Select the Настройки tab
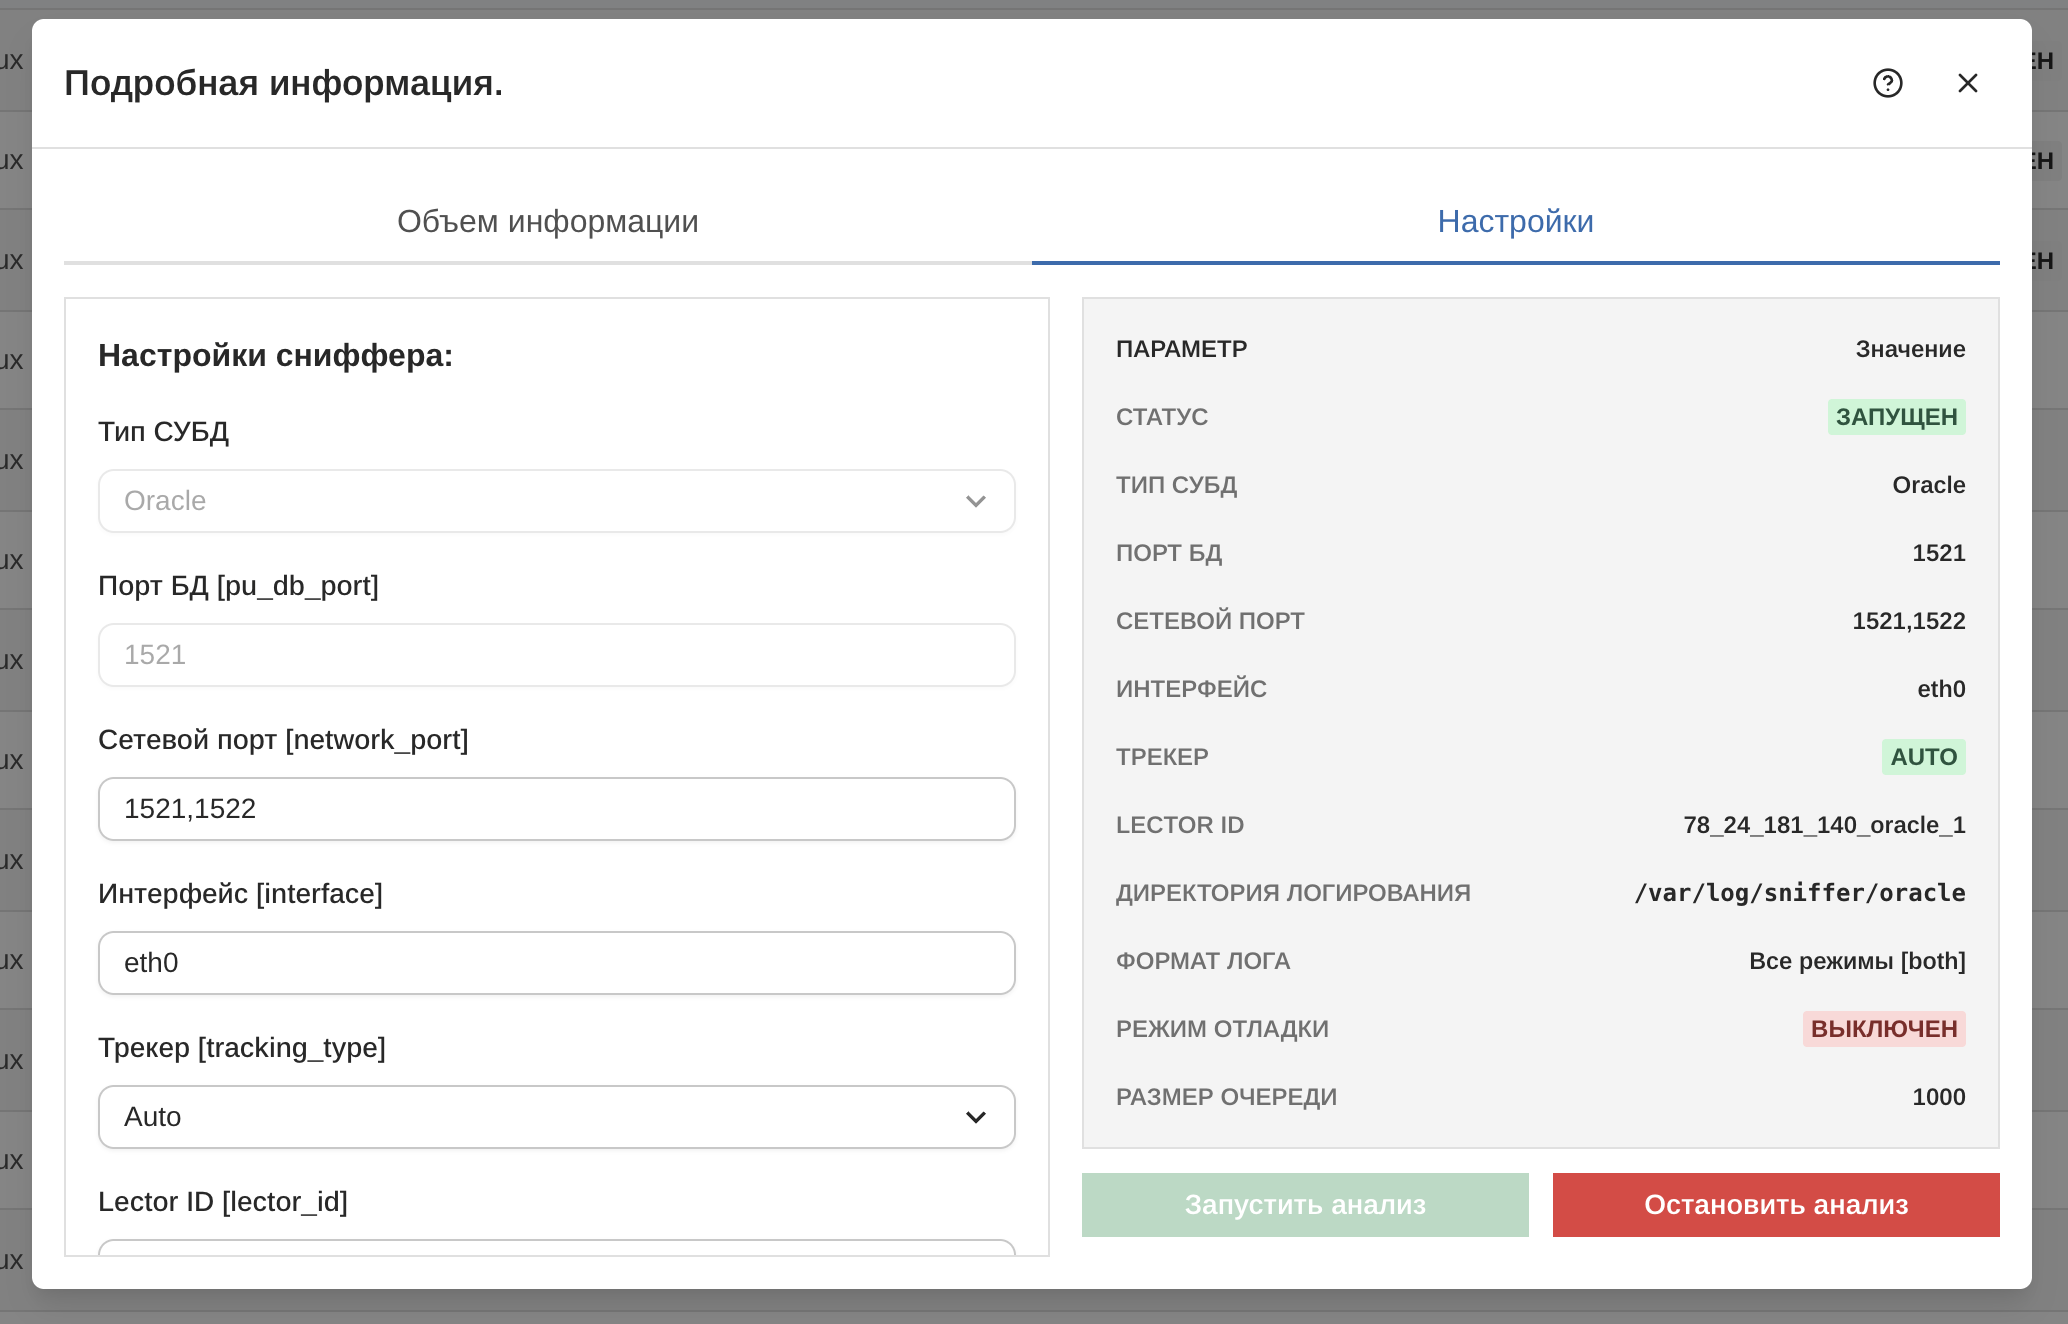2068x1324 pixels. (1515, 221)
